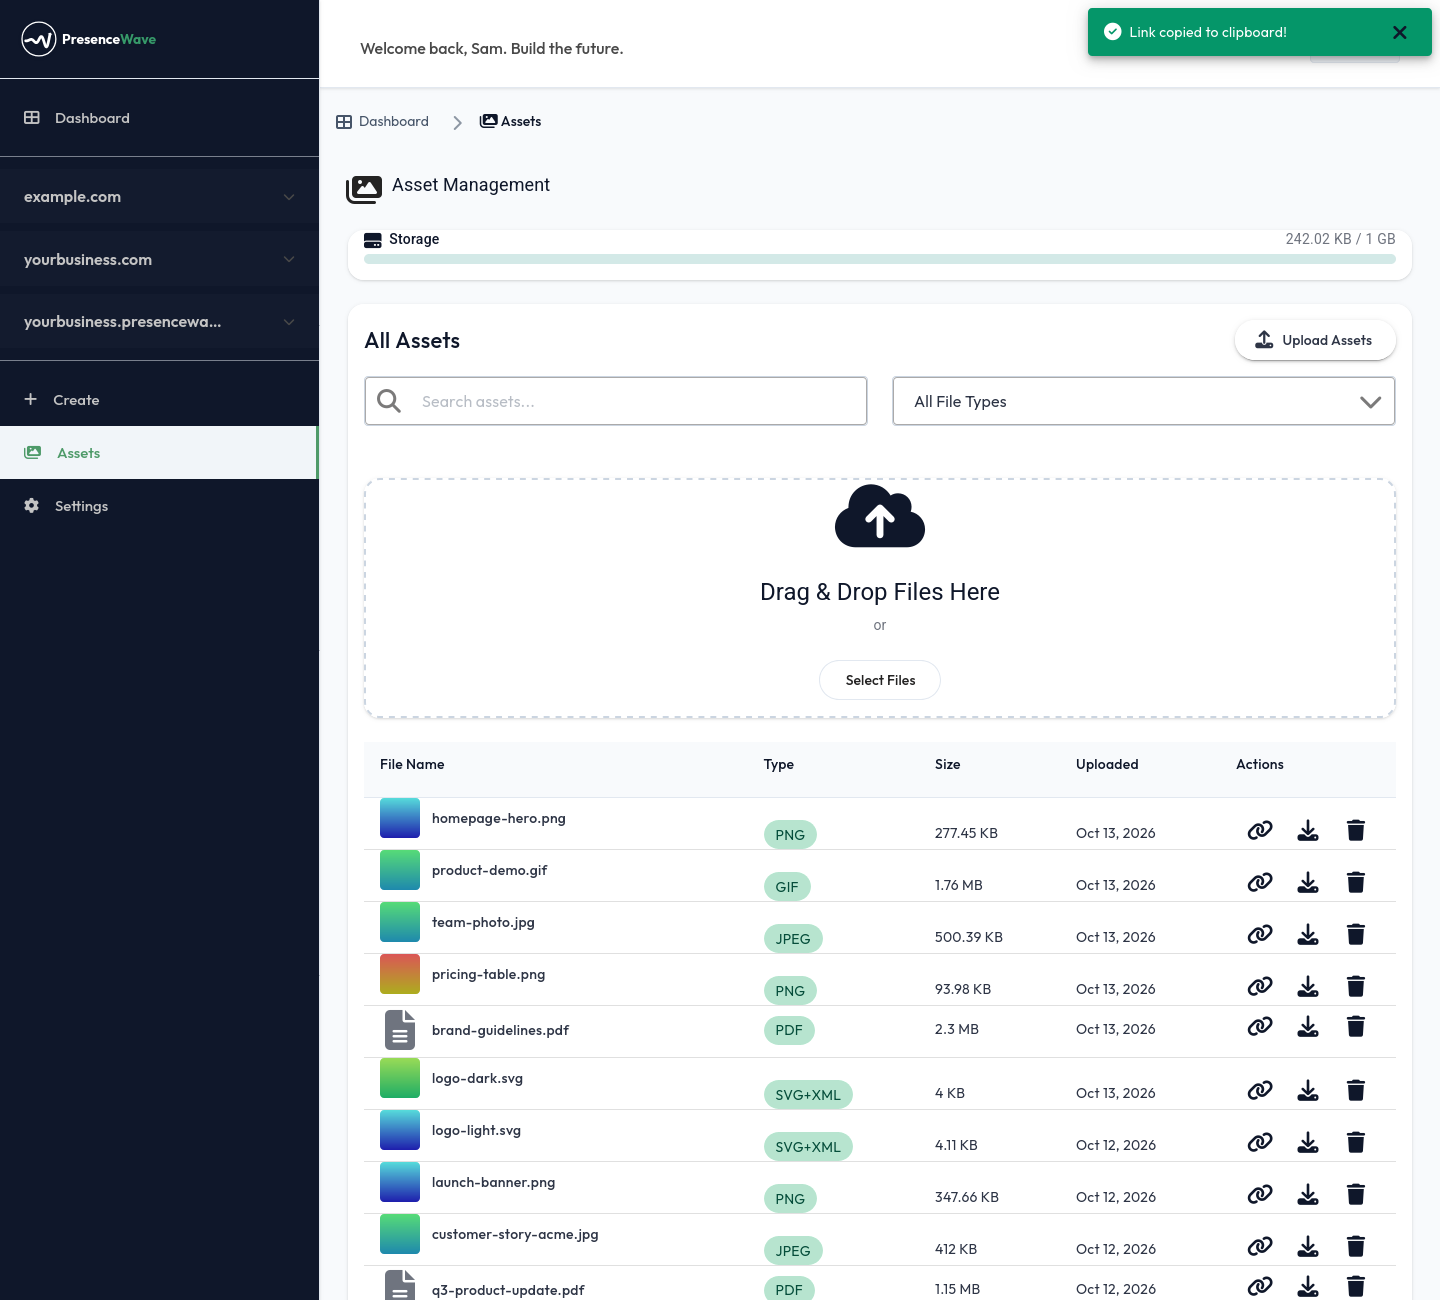Download launch-banner.png

point(1308,1194)
